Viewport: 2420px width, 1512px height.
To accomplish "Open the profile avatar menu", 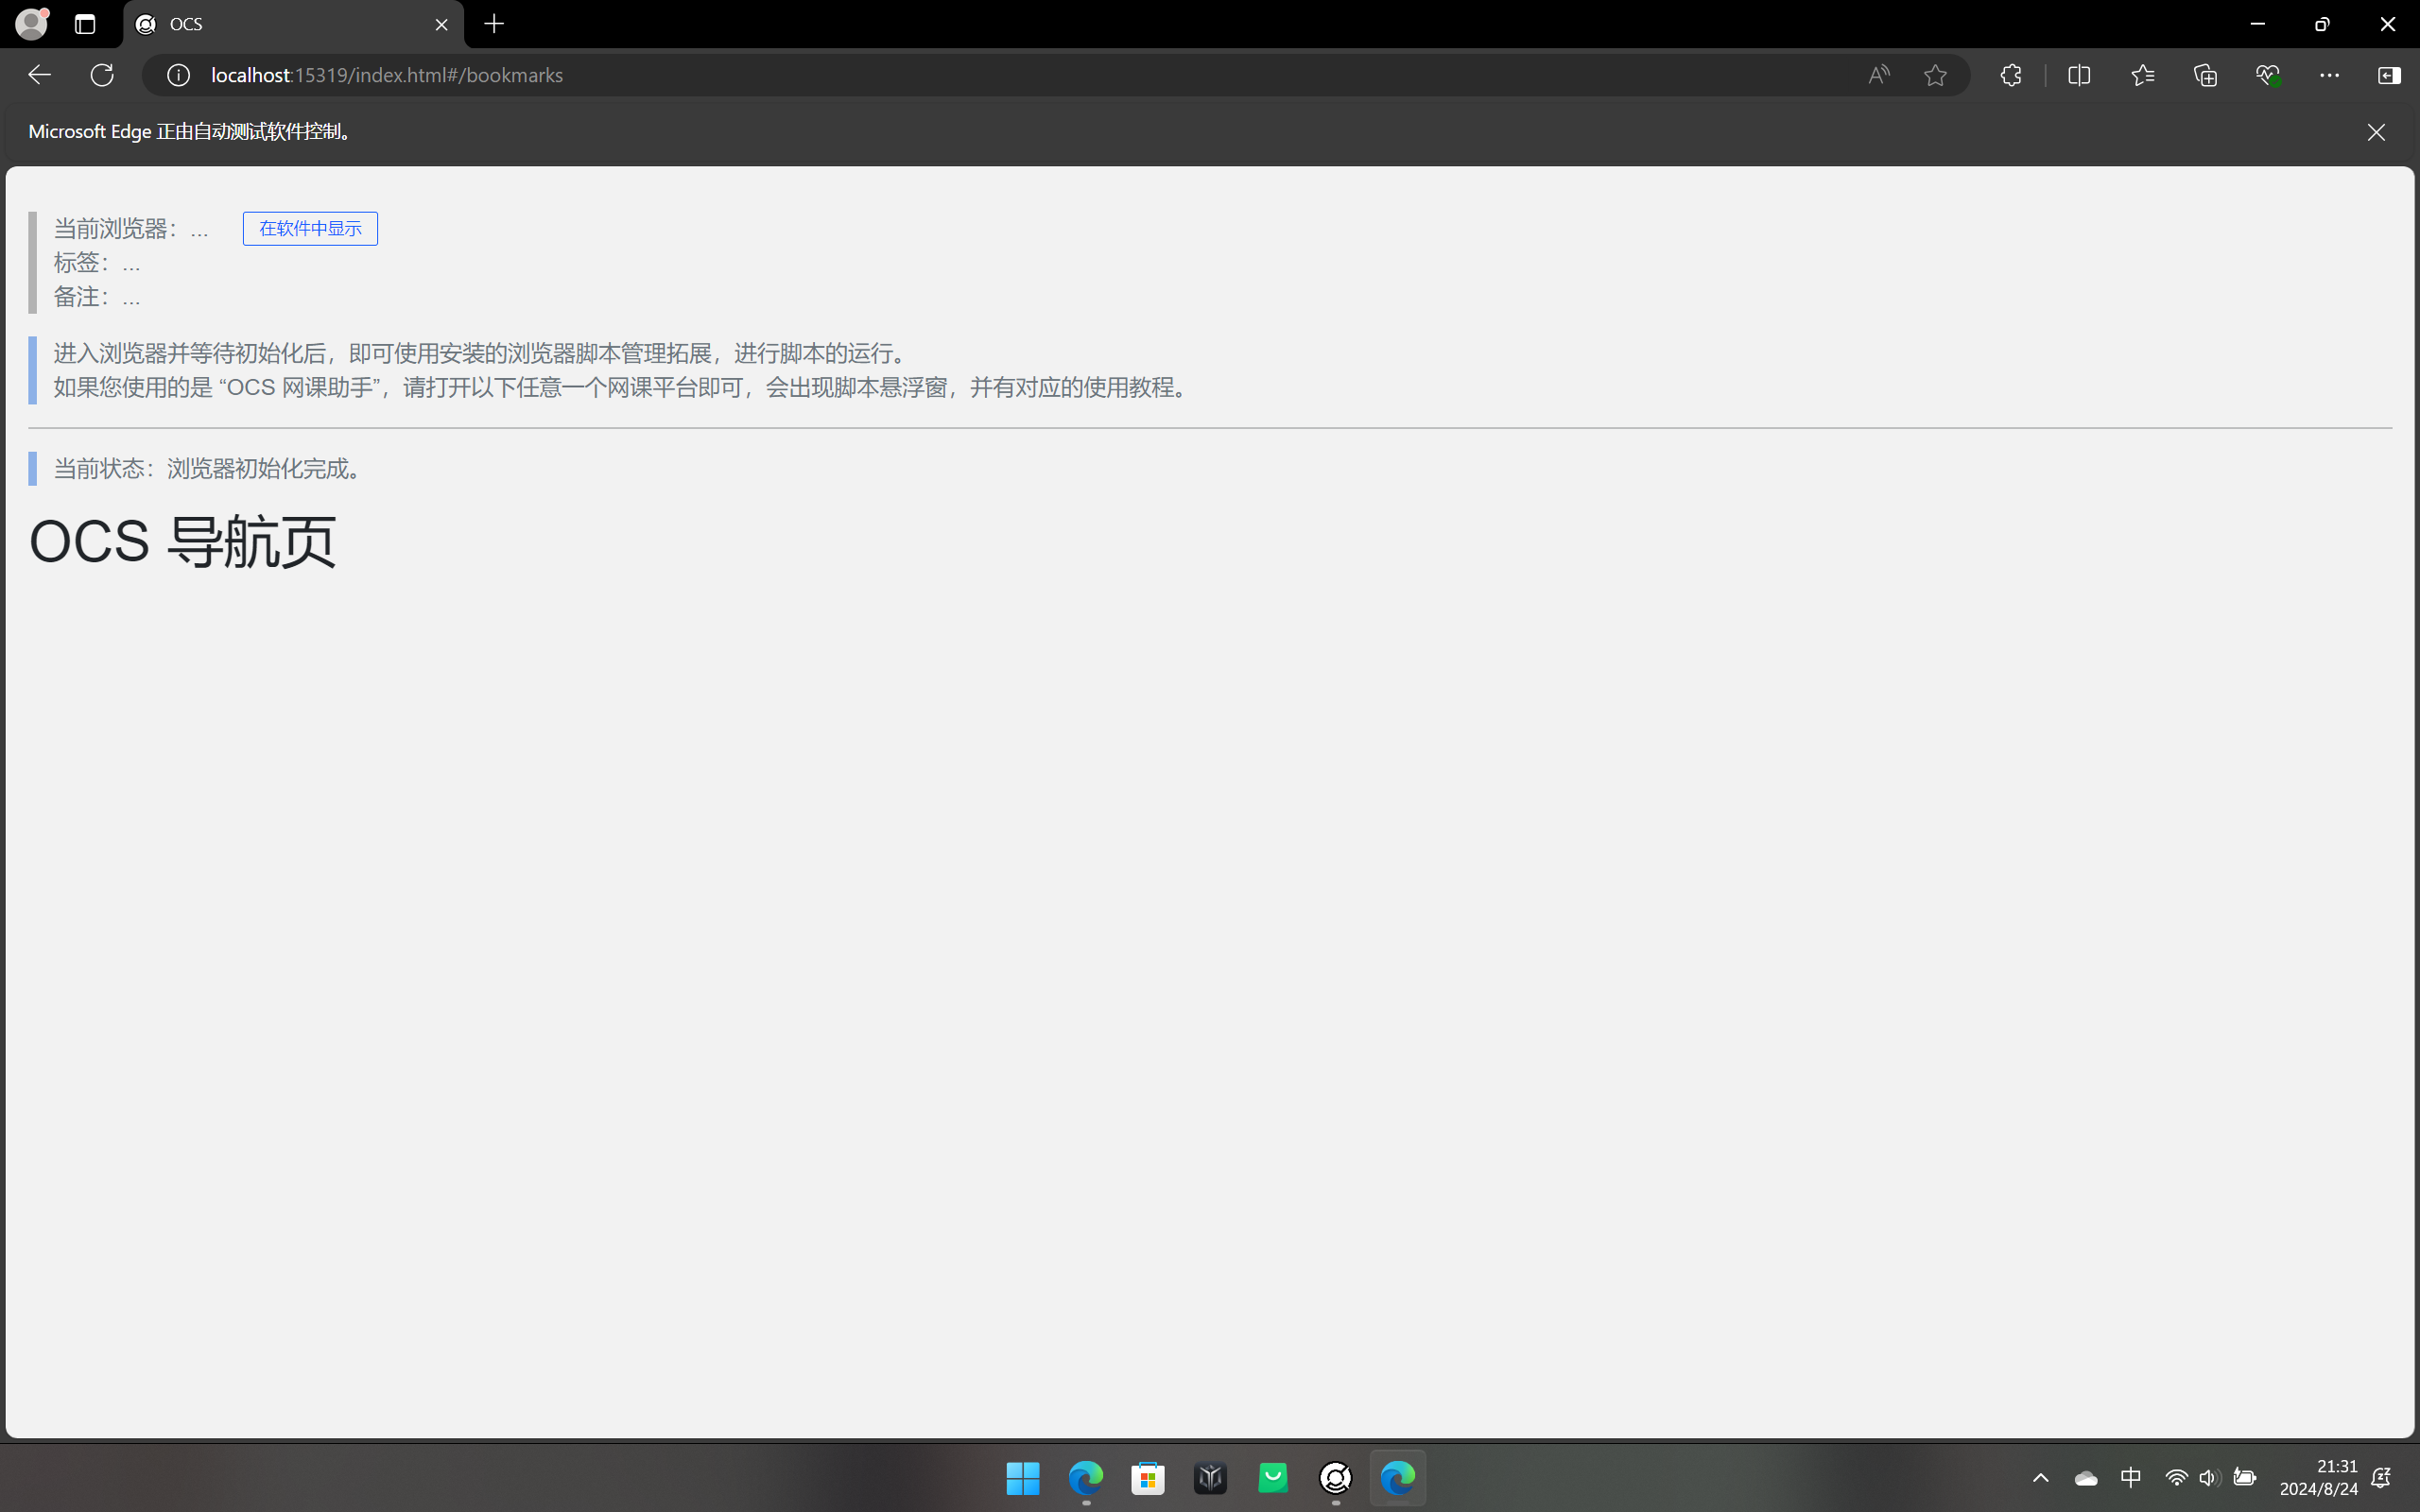I will (x=31, y=23).
